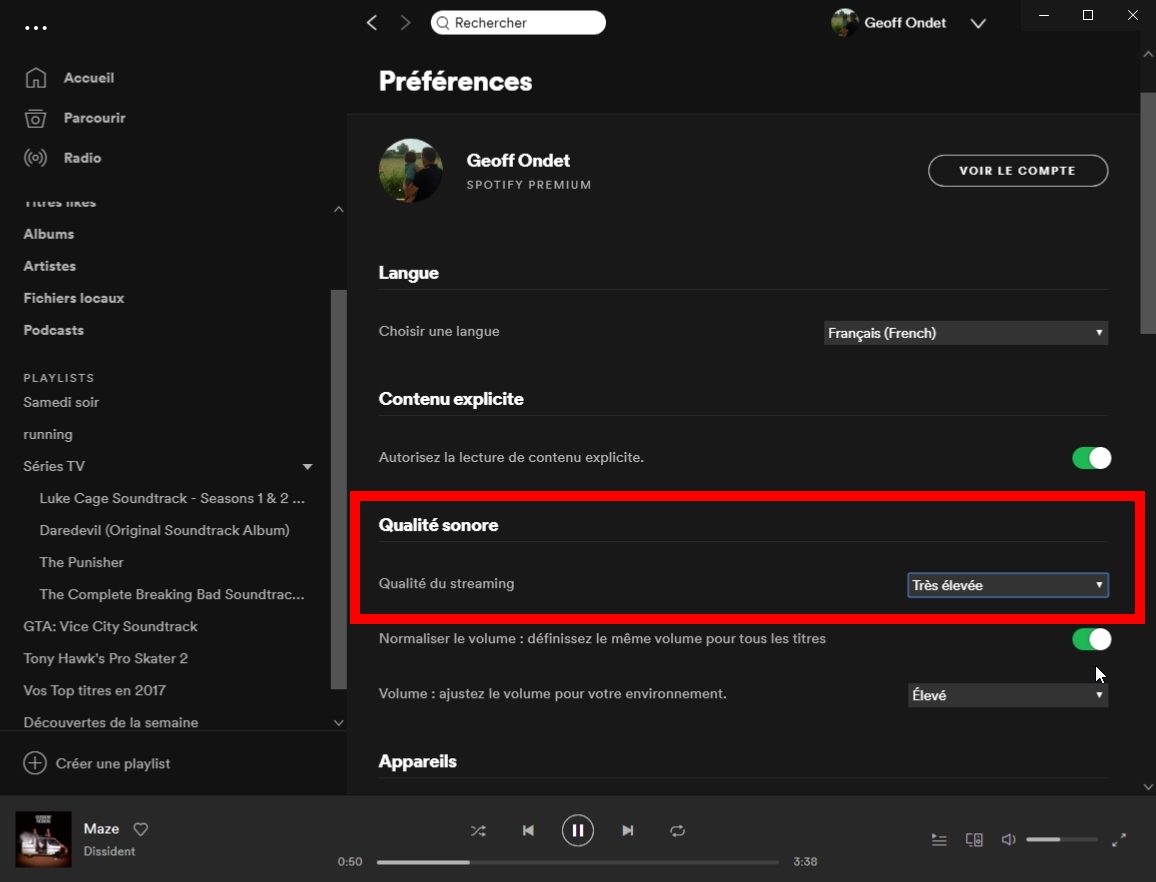This screenshot has height=882, width=1156.
Task: Click the Rechercher search field
Action: [518, 23]
